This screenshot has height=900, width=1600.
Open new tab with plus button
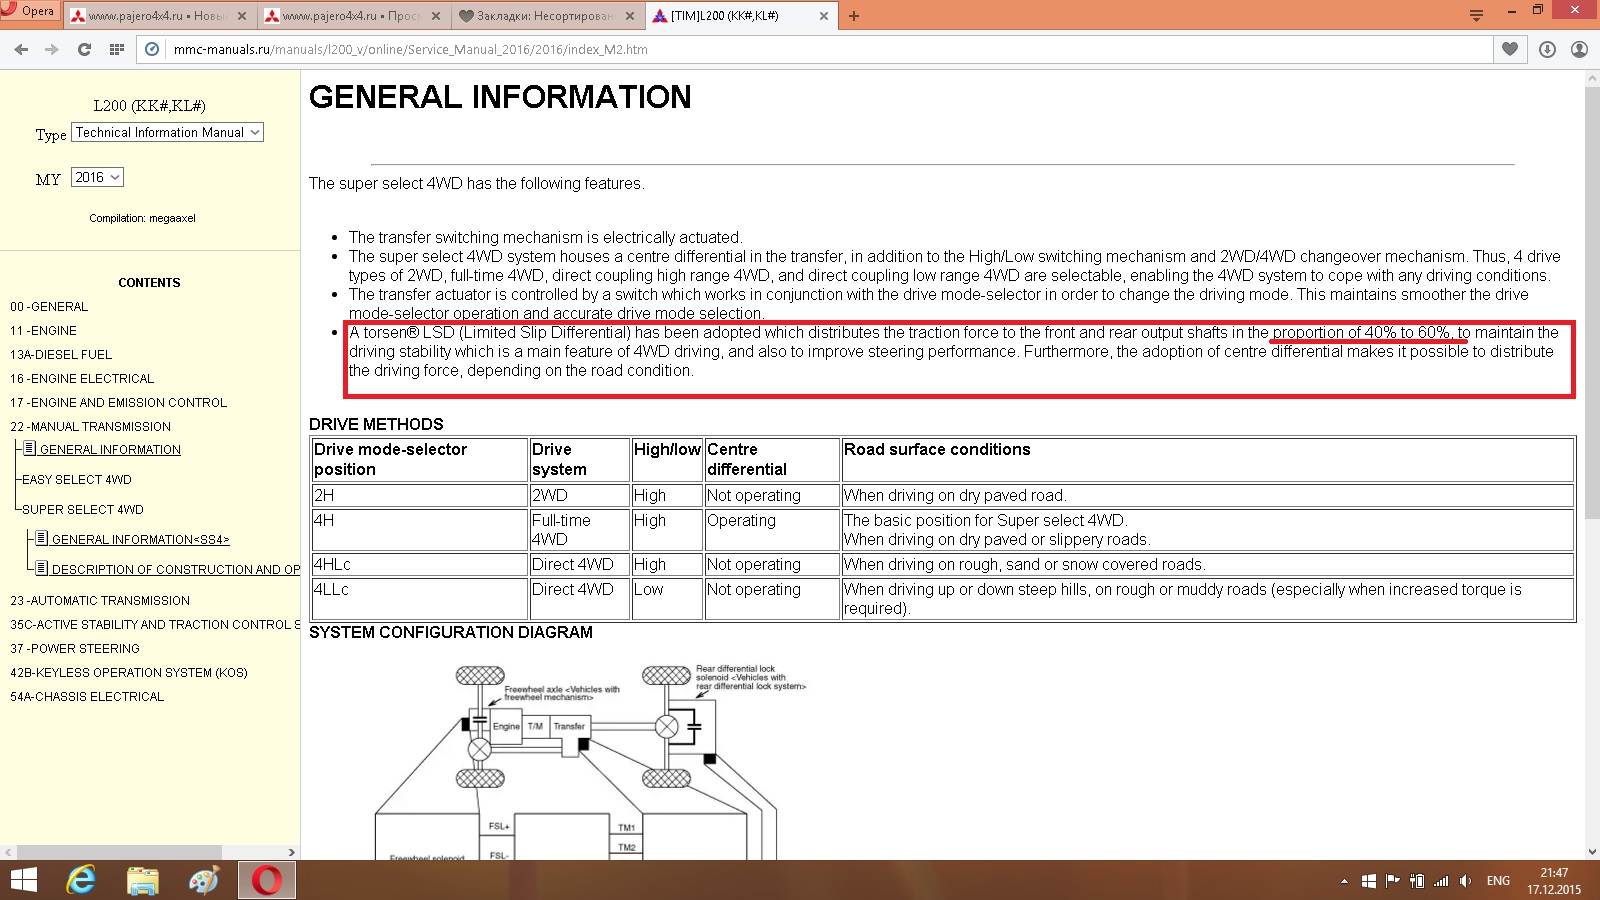853,16
